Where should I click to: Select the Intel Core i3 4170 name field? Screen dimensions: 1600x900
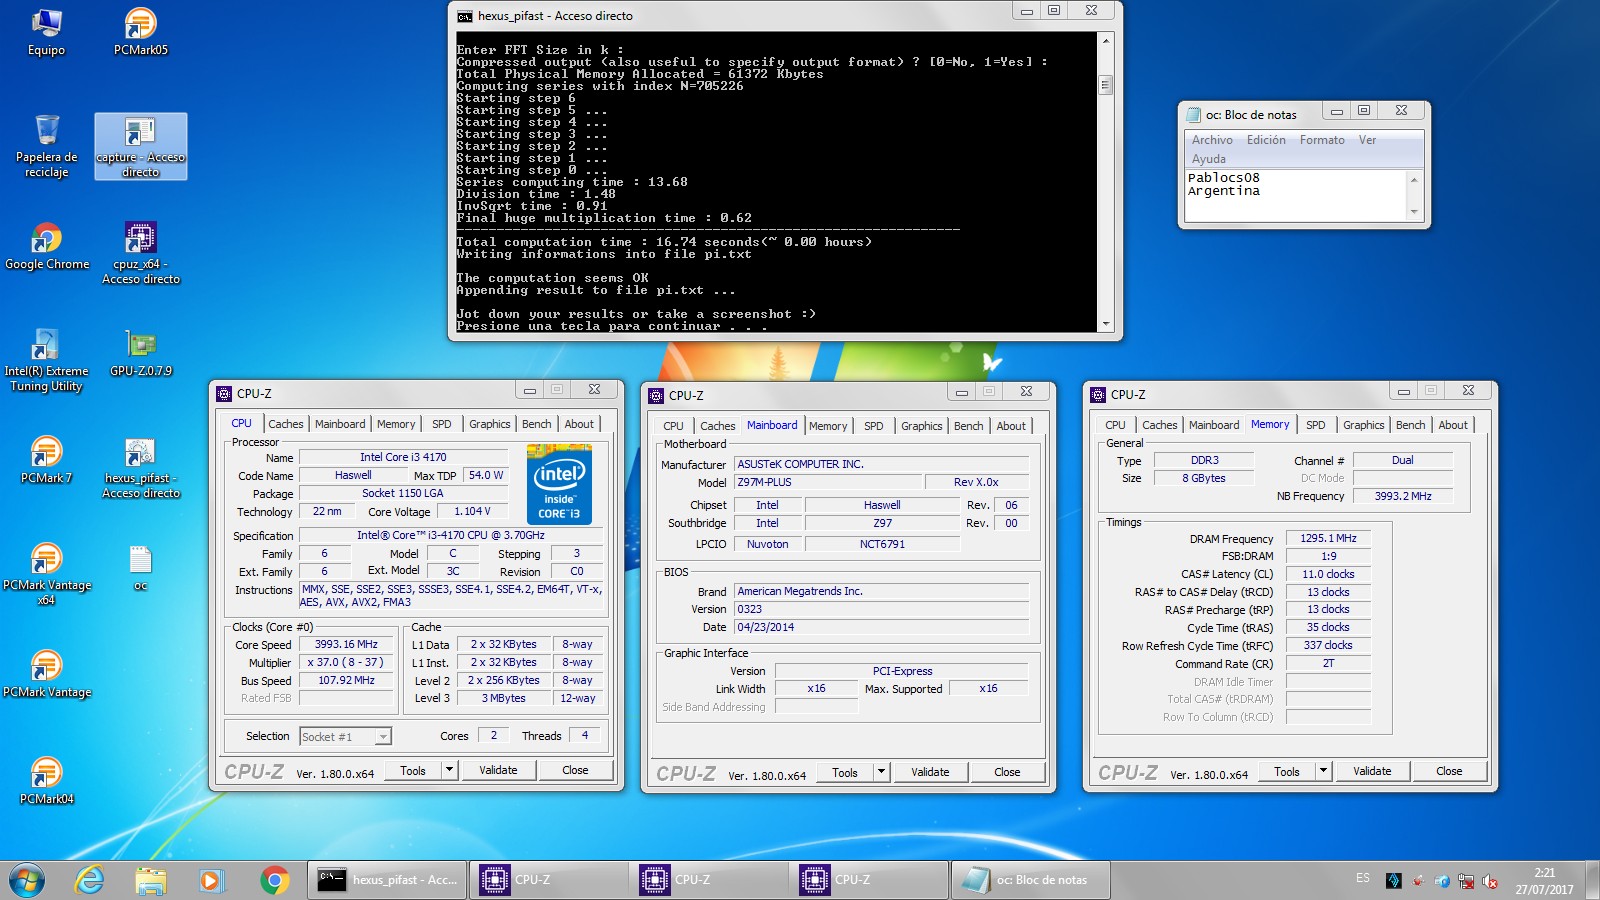coord(403,457)
